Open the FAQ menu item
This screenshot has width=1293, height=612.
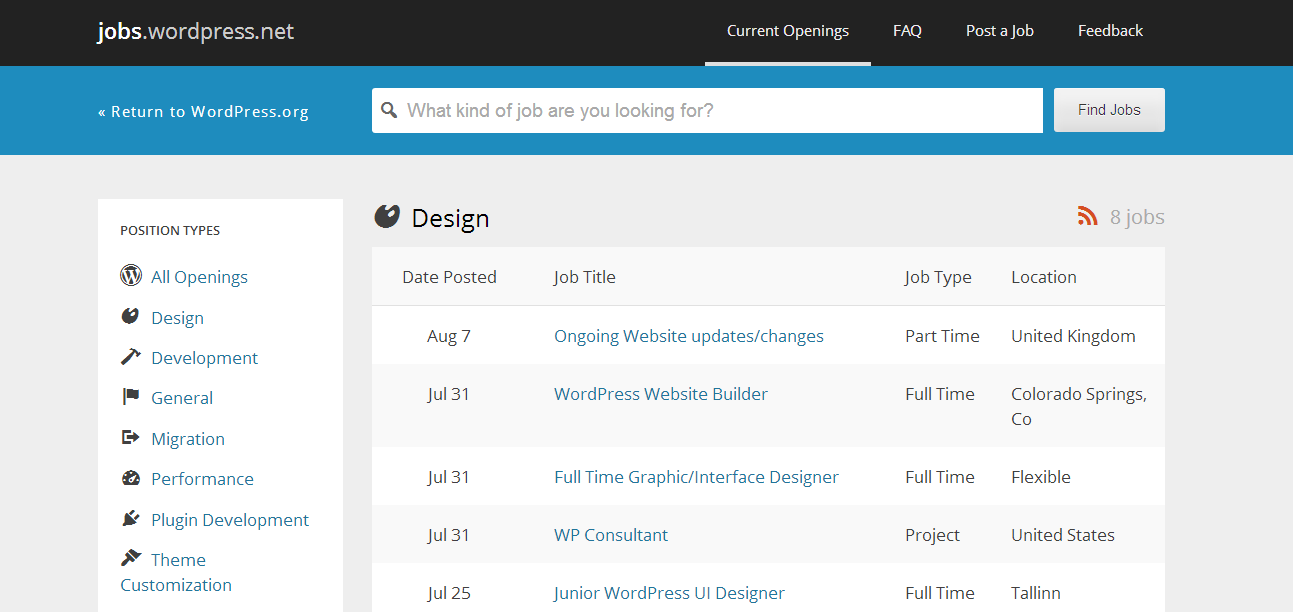pos(907,31)
